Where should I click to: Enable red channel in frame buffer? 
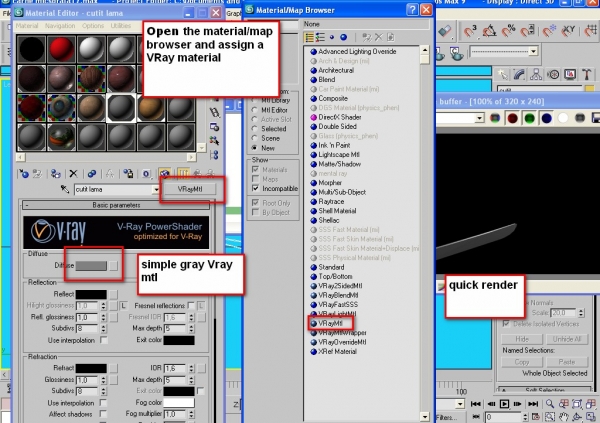[512, 118]
